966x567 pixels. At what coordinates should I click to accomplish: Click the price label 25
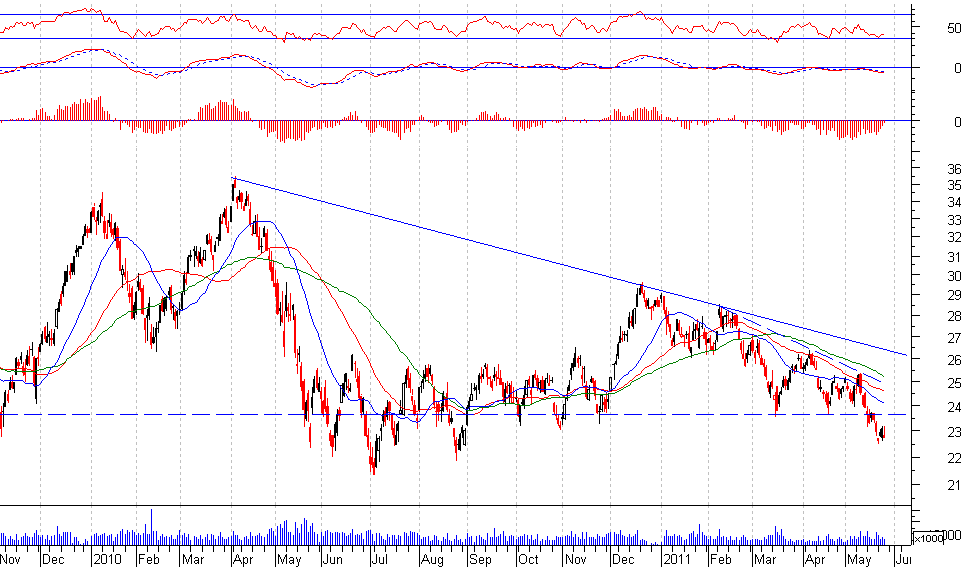coord(954,383)
